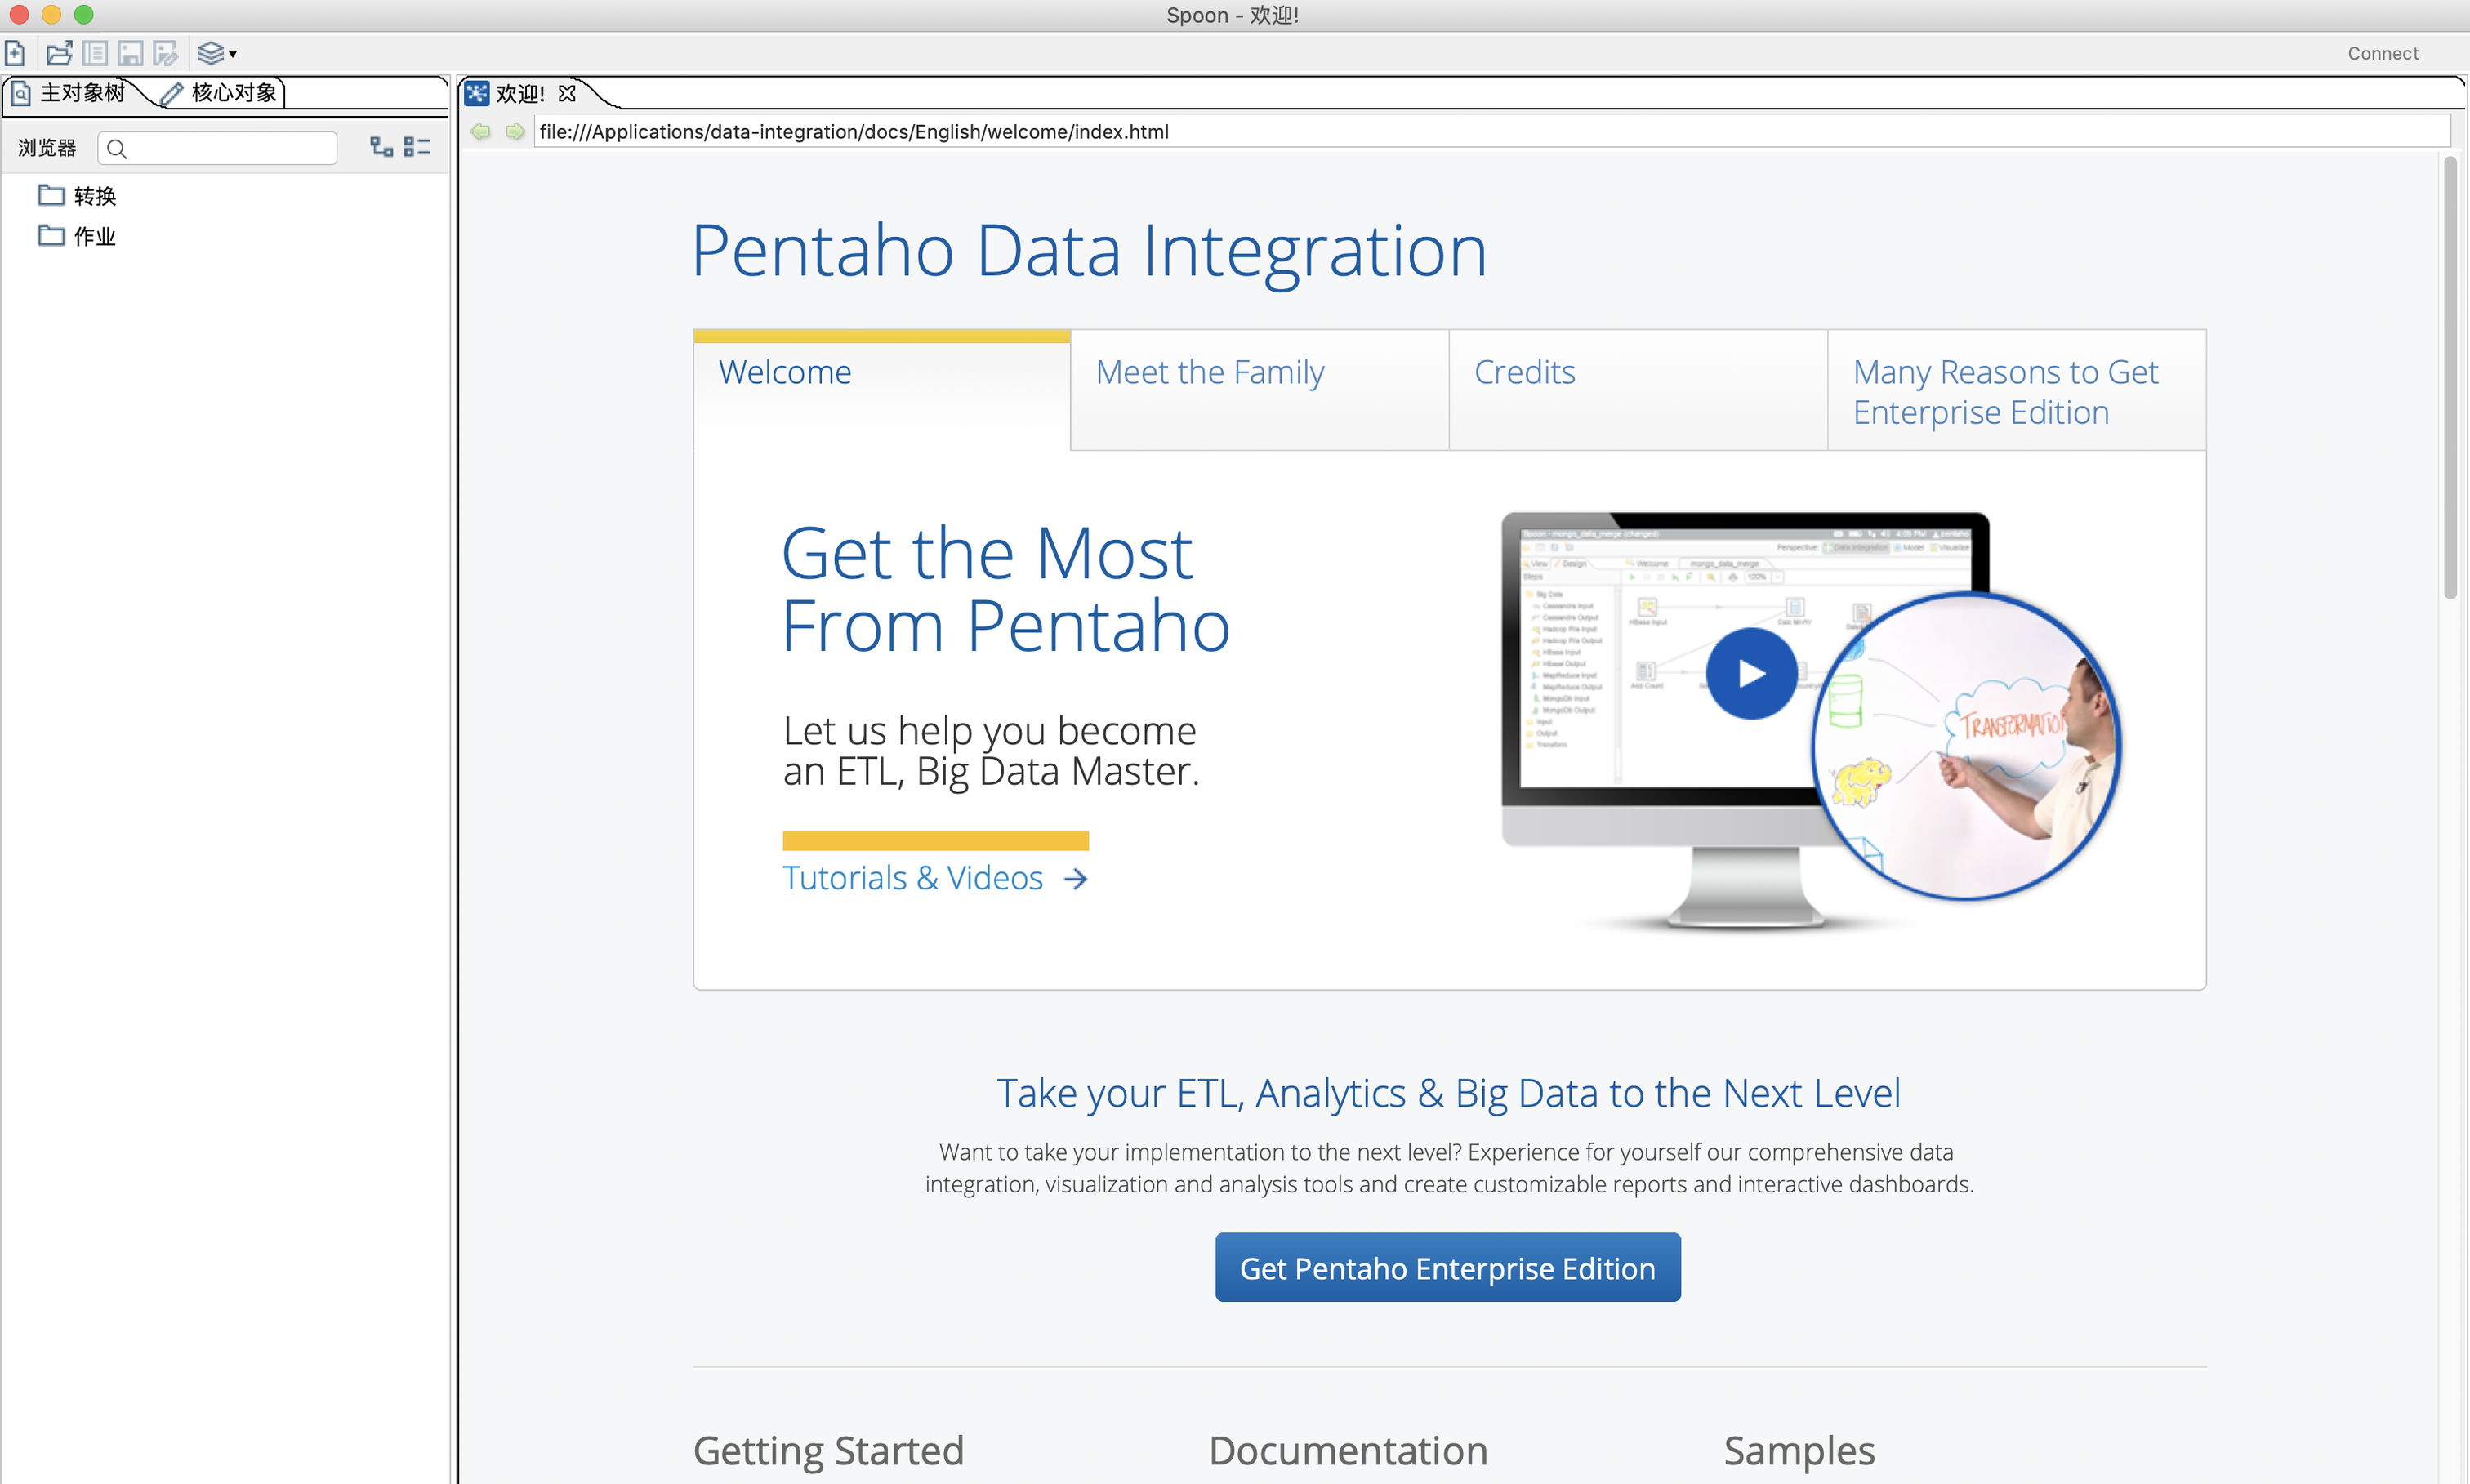Click the Documentation heading
Image resolution: width=2470 pixels, height=1484 pixels.
1348,1450
